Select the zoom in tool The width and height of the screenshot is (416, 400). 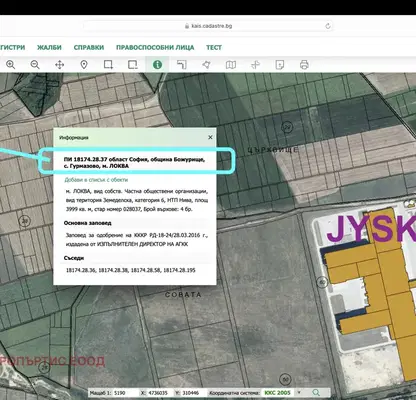(x=10, y=65)
